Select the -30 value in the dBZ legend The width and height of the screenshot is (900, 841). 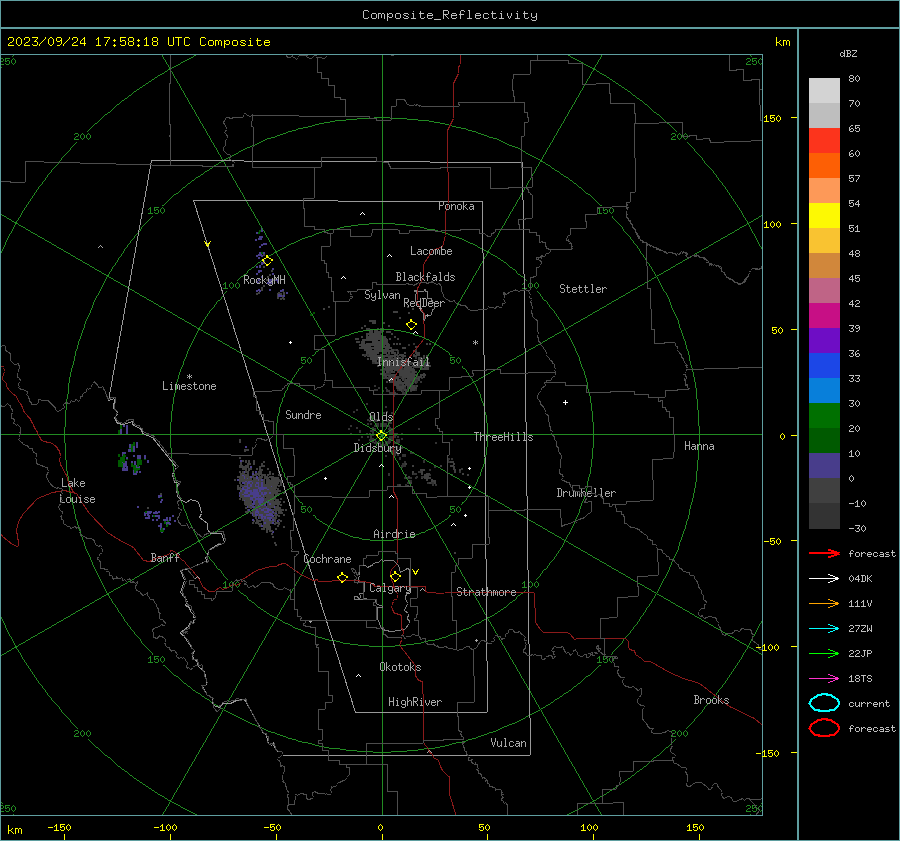[x=857, y=528]
